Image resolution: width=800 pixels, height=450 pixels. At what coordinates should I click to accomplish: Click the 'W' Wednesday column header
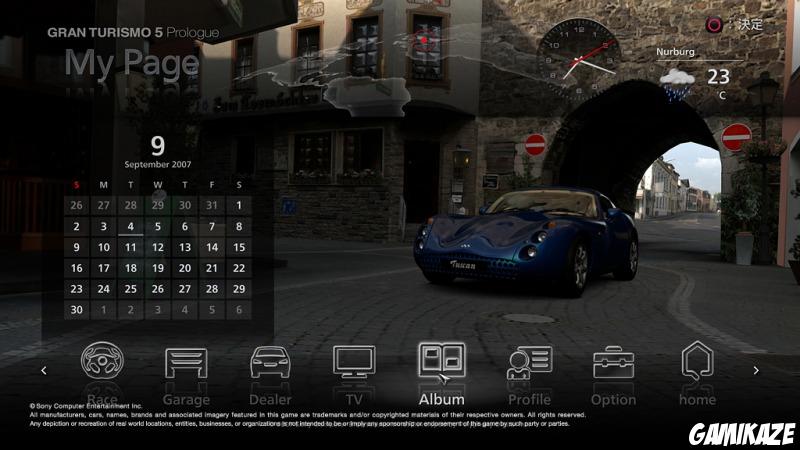pos(158,185)
